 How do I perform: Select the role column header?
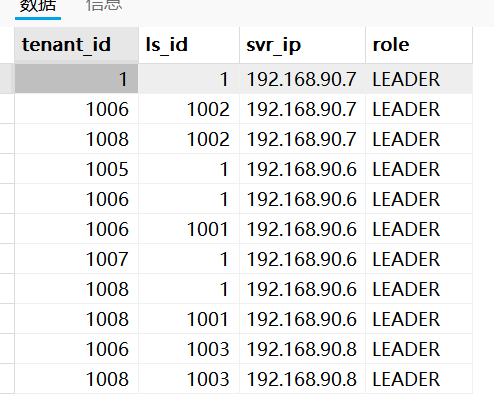[419, 45]
